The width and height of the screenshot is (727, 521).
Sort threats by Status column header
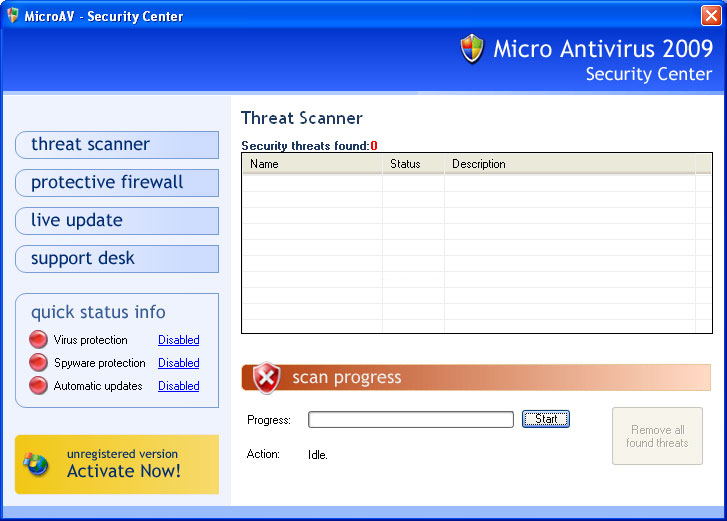[x=413, y=164]
